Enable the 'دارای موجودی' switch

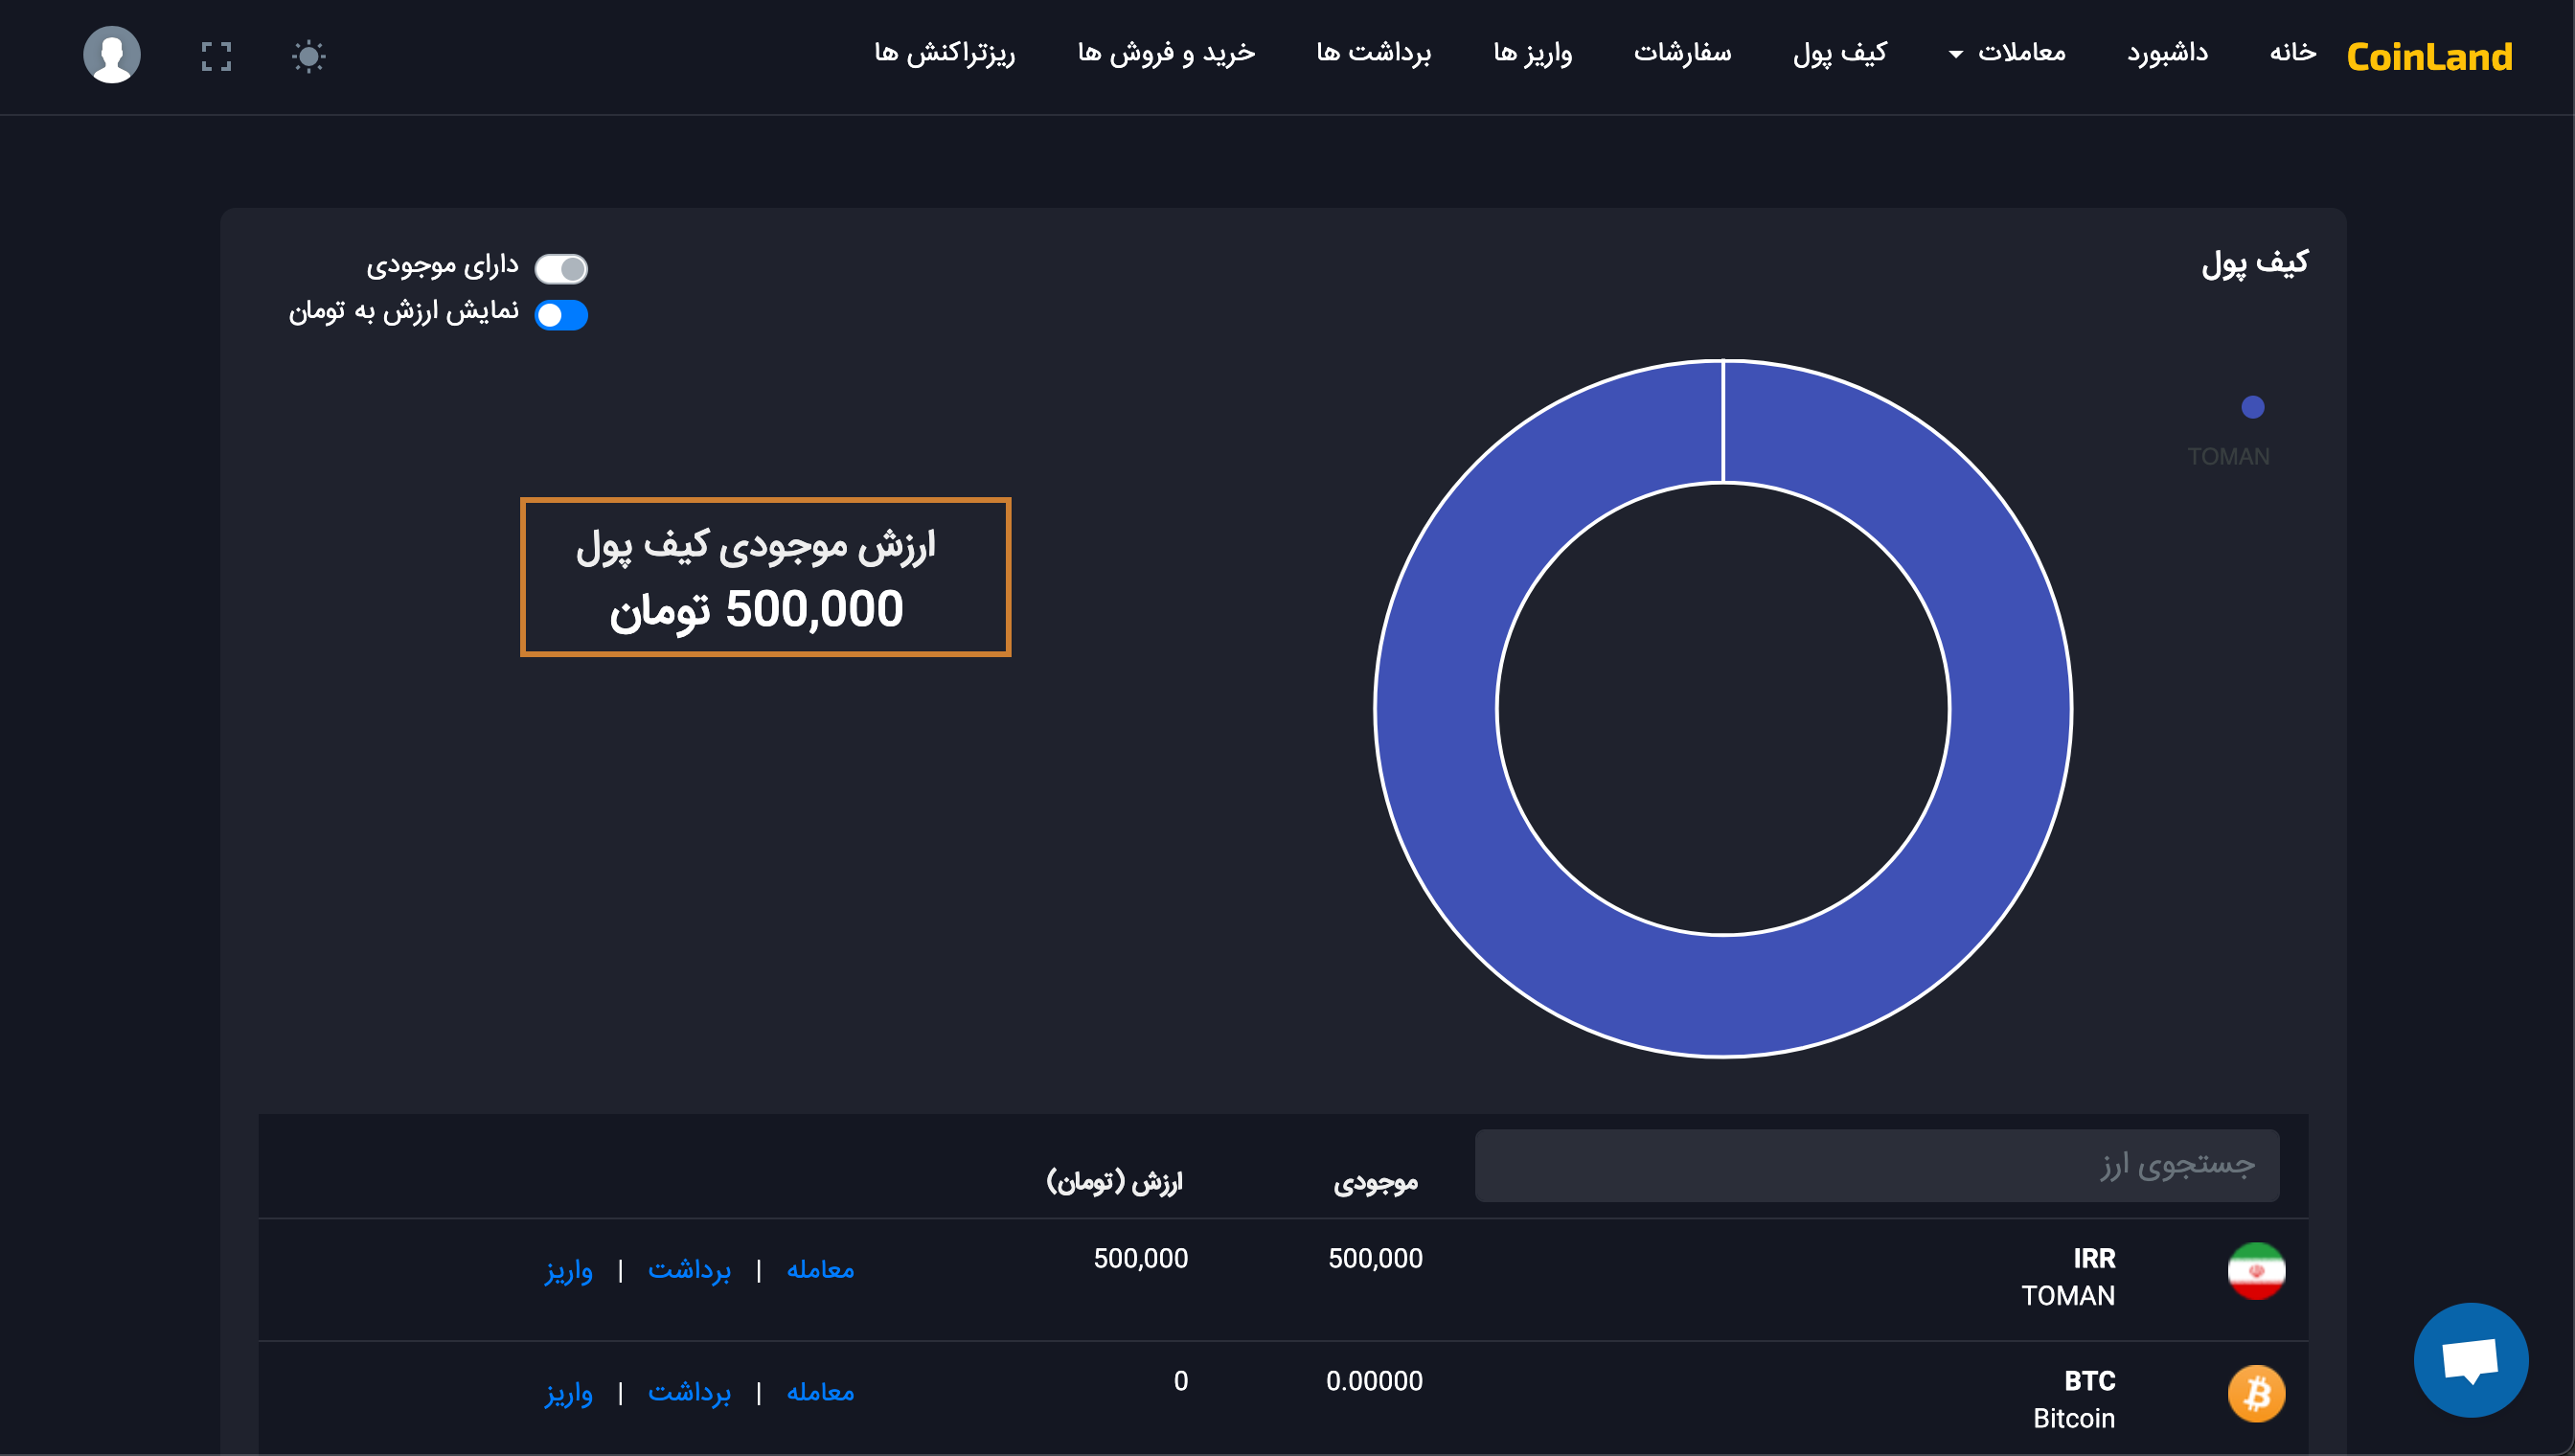click(x=561, y=268)
